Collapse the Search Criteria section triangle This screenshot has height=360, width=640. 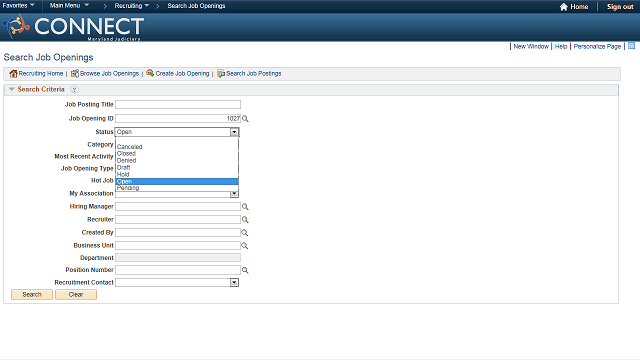[11, 89]
